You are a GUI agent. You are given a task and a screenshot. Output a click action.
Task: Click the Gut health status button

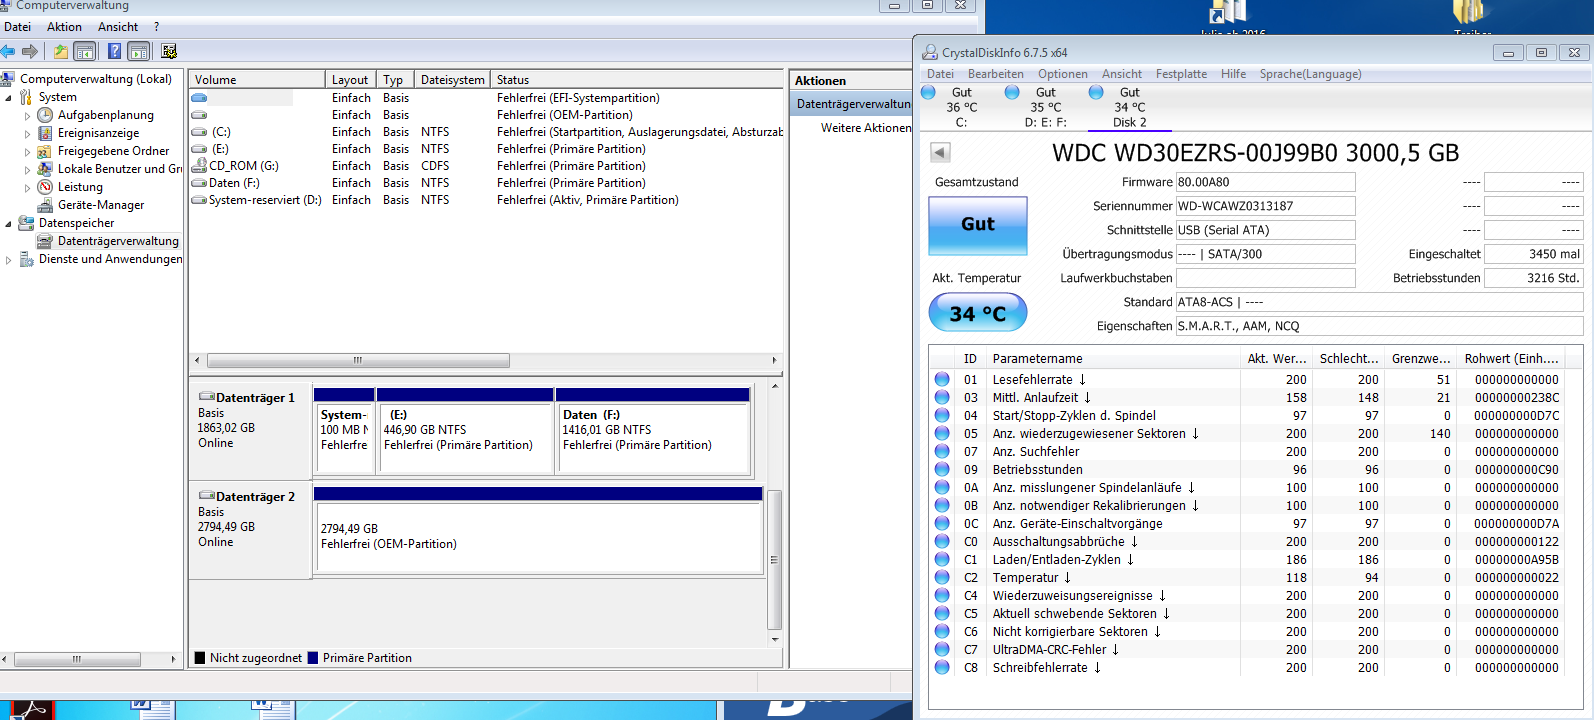point(978,225)
